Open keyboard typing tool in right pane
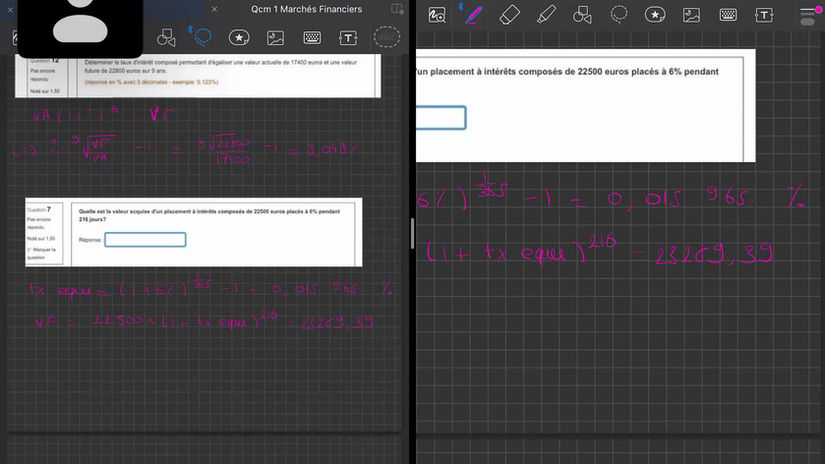The height and width of the screenshot is (464, 825). pos(728,15)
